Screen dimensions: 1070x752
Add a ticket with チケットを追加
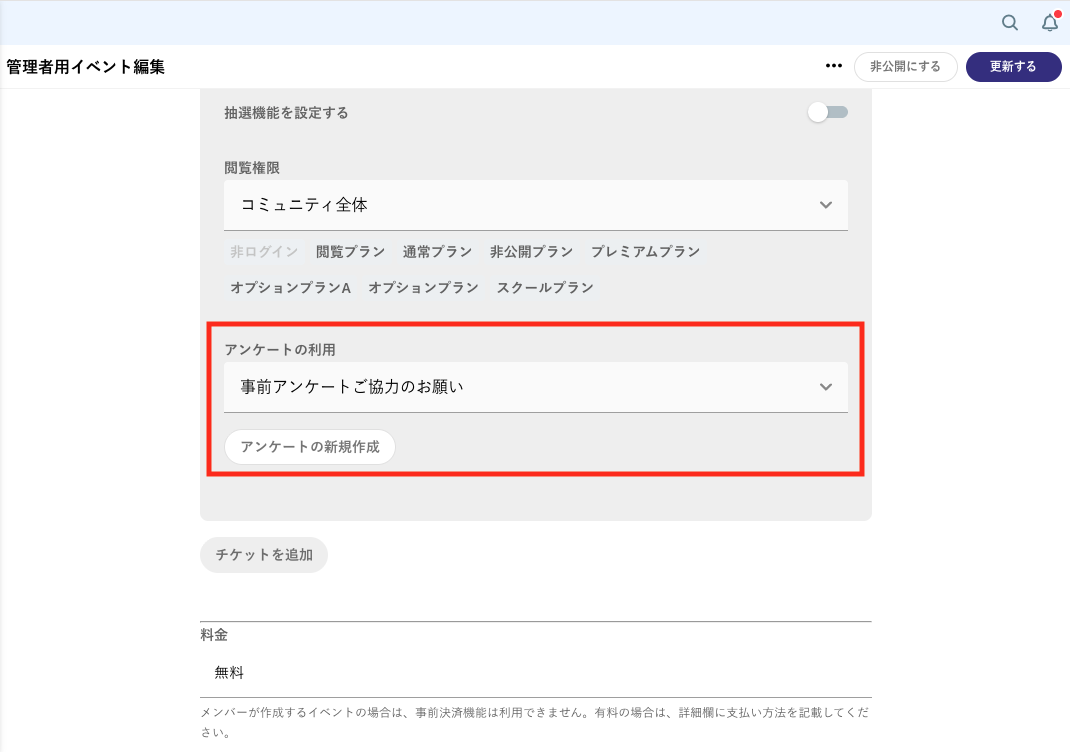(x=264, y=555)
